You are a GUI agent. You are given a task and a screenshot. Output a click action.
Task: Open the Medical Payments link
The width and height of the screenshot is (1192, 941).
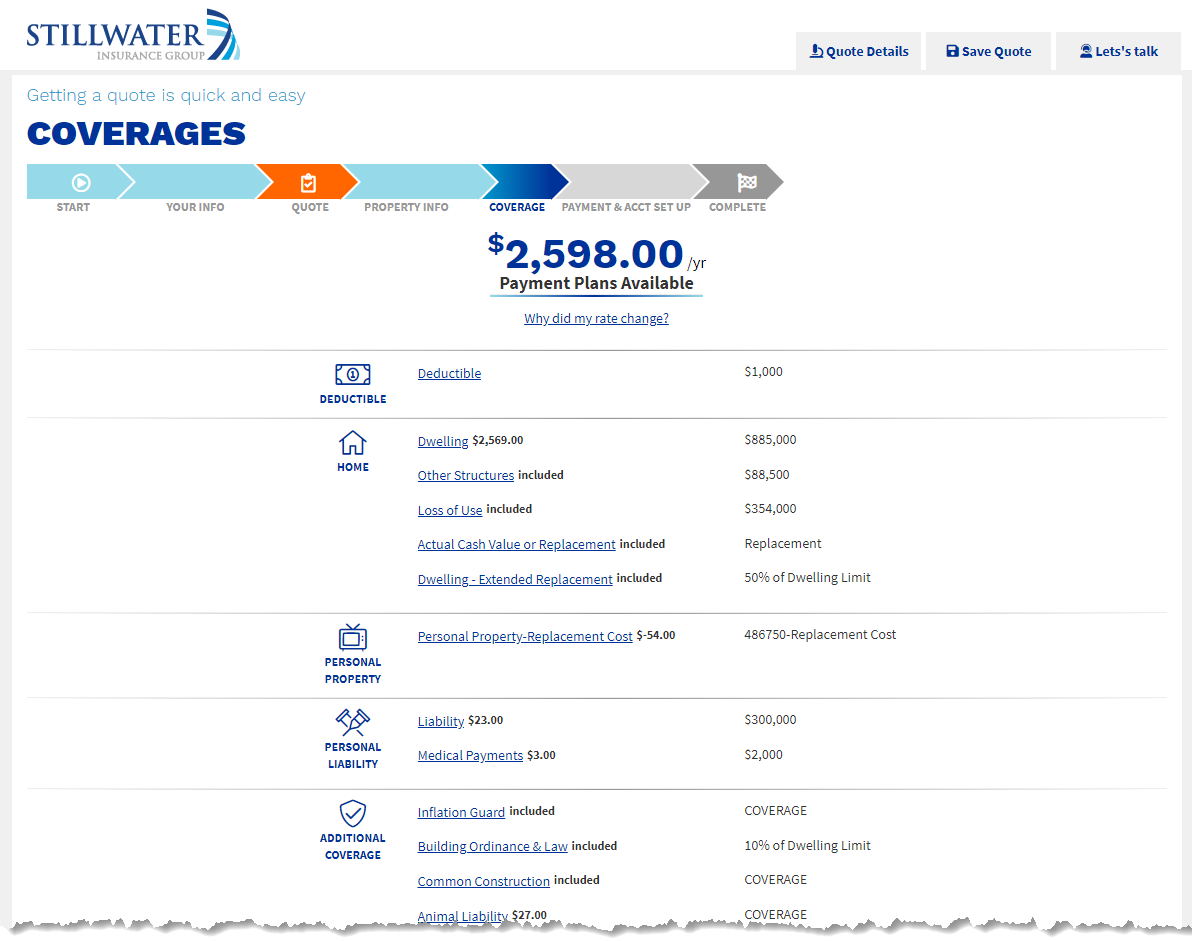tap(470, 756)
